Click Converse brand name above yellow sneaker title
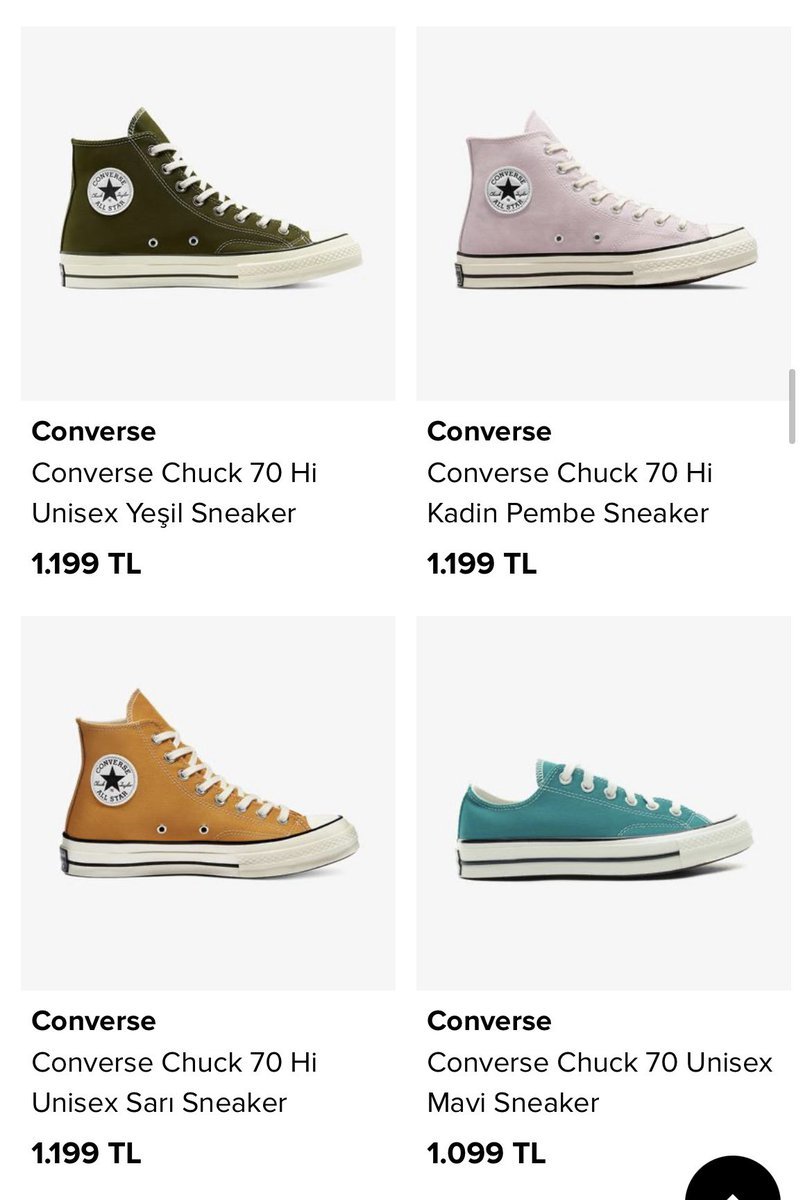 94,1021
